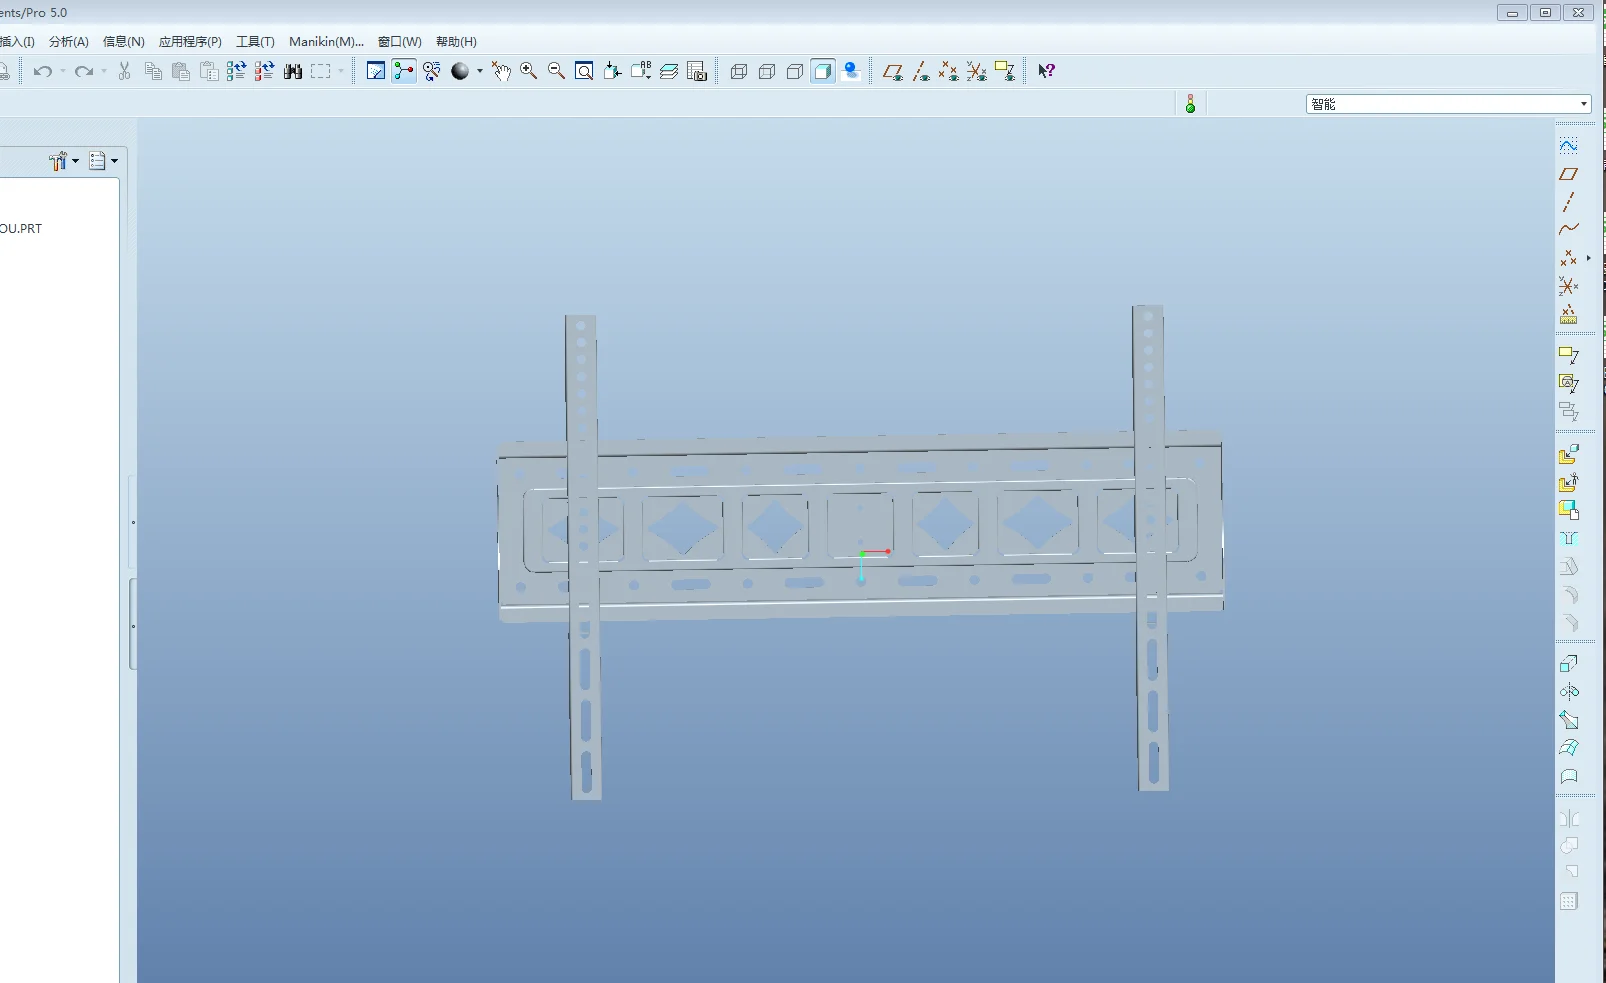The image size is (1606, 983).
Task: Click the Zoom Out magnifier icon
Action: (556, 71)
